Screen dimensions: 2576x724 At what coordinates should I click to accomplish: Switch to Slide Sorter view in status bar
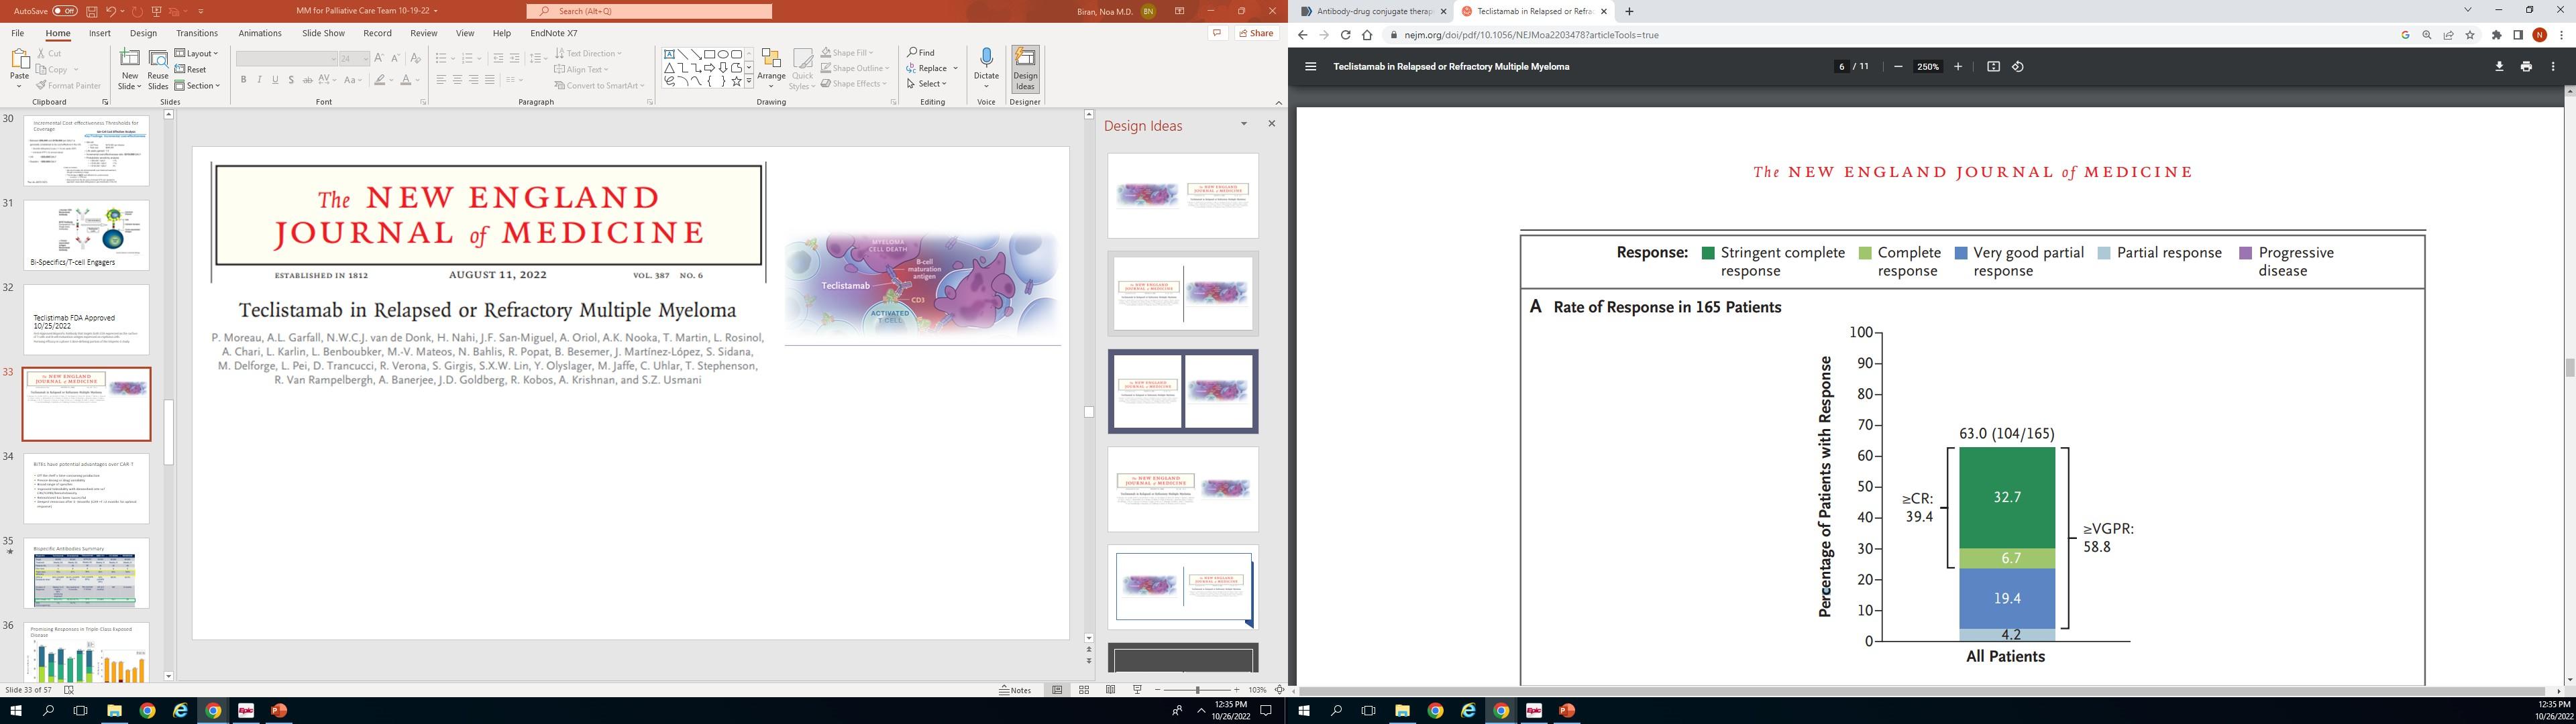pos(1084,690)
